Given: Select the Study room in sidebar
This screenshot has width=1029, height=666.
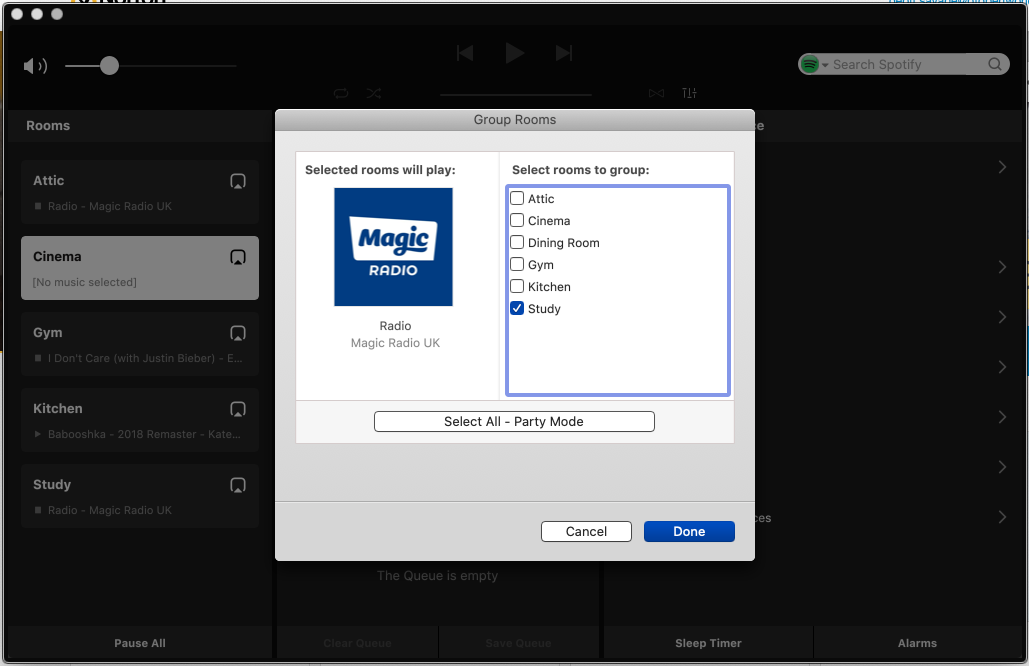Looking at the screenshot, I should click(140, 497).
